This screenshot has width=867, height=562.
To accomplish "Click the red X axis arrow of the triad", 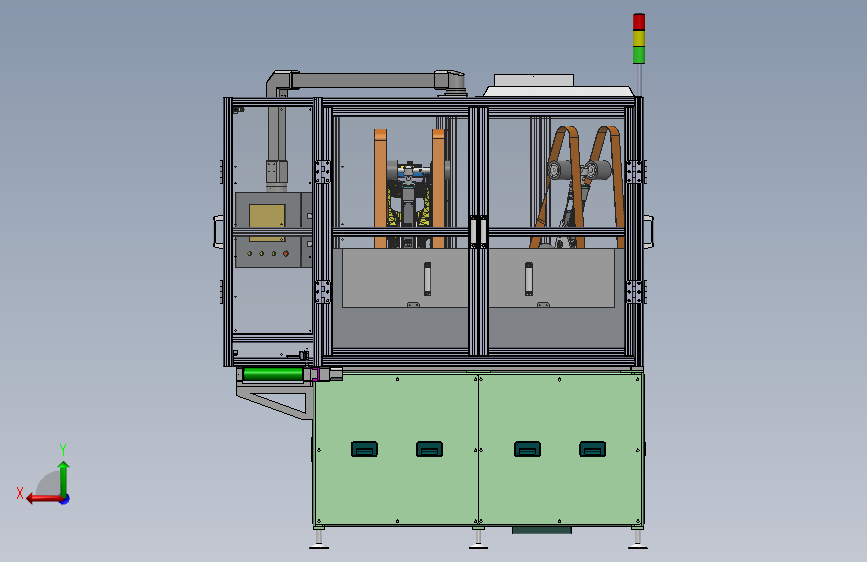I will [x=43, y=499].
